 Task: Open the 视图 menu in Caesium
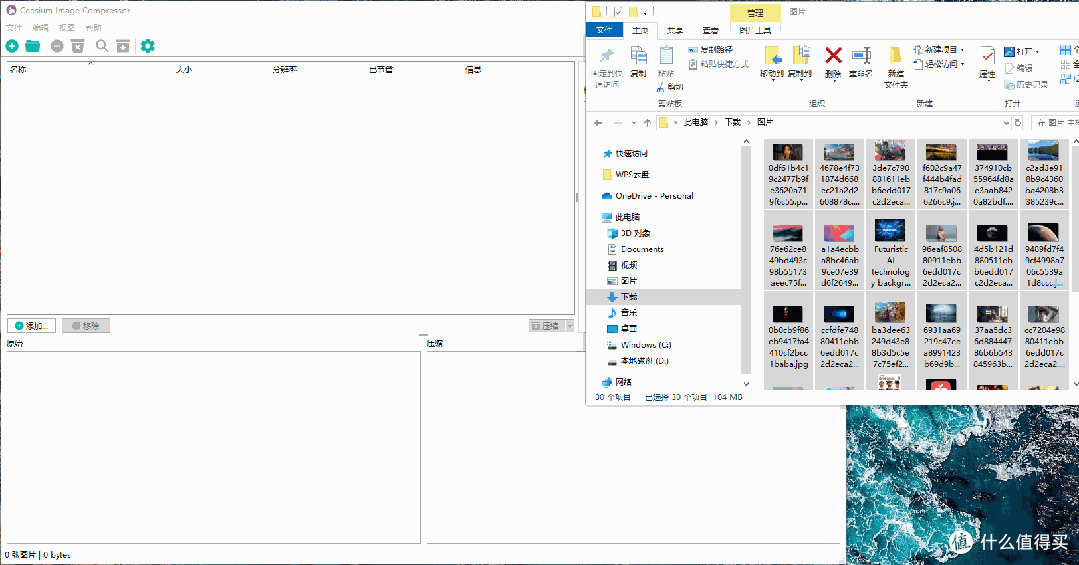tap(67, 28)
